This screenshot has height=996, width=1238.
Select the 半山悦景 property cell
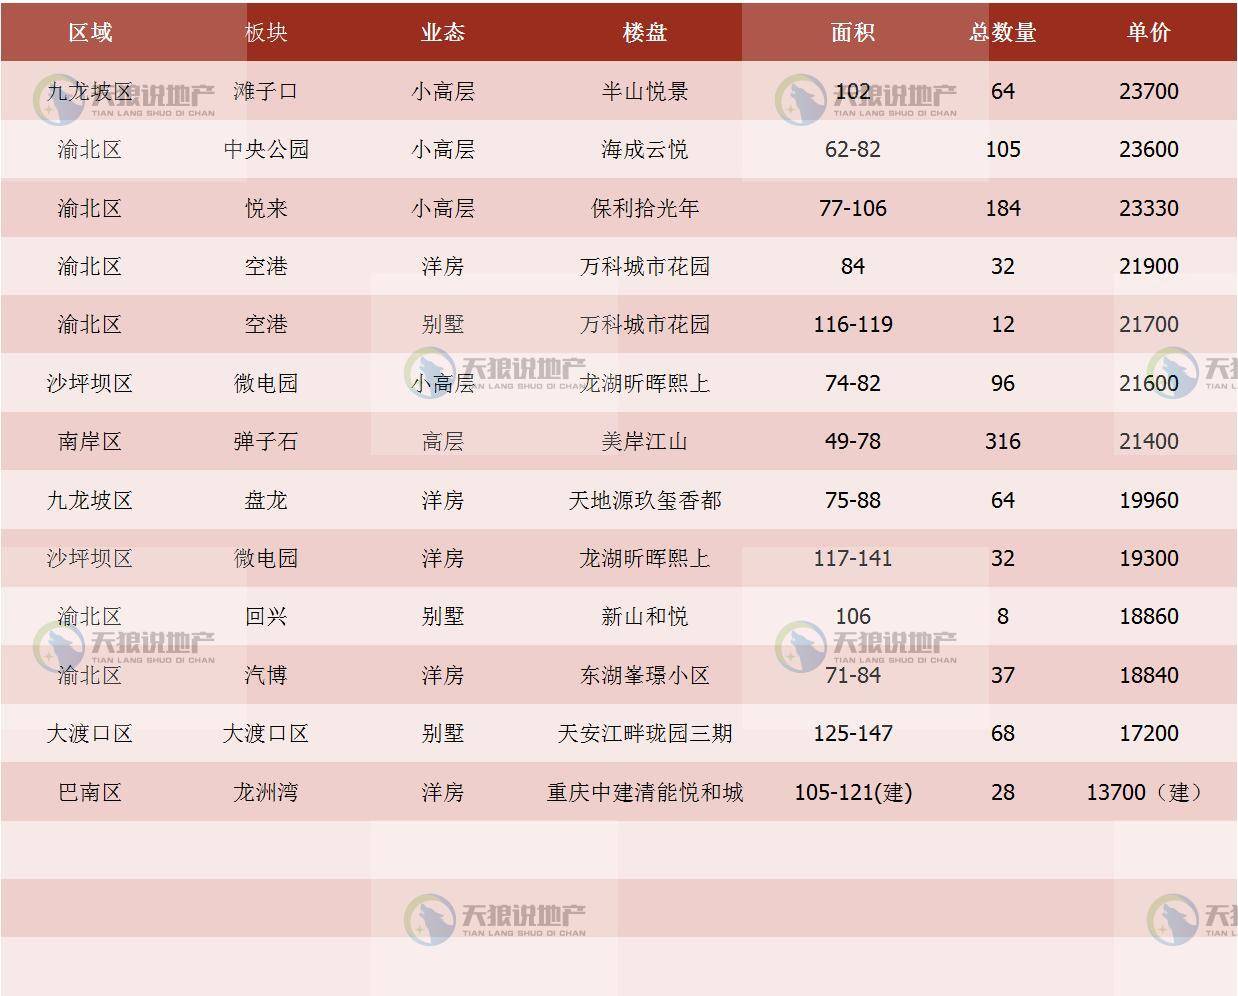click(x=645, y=91)
